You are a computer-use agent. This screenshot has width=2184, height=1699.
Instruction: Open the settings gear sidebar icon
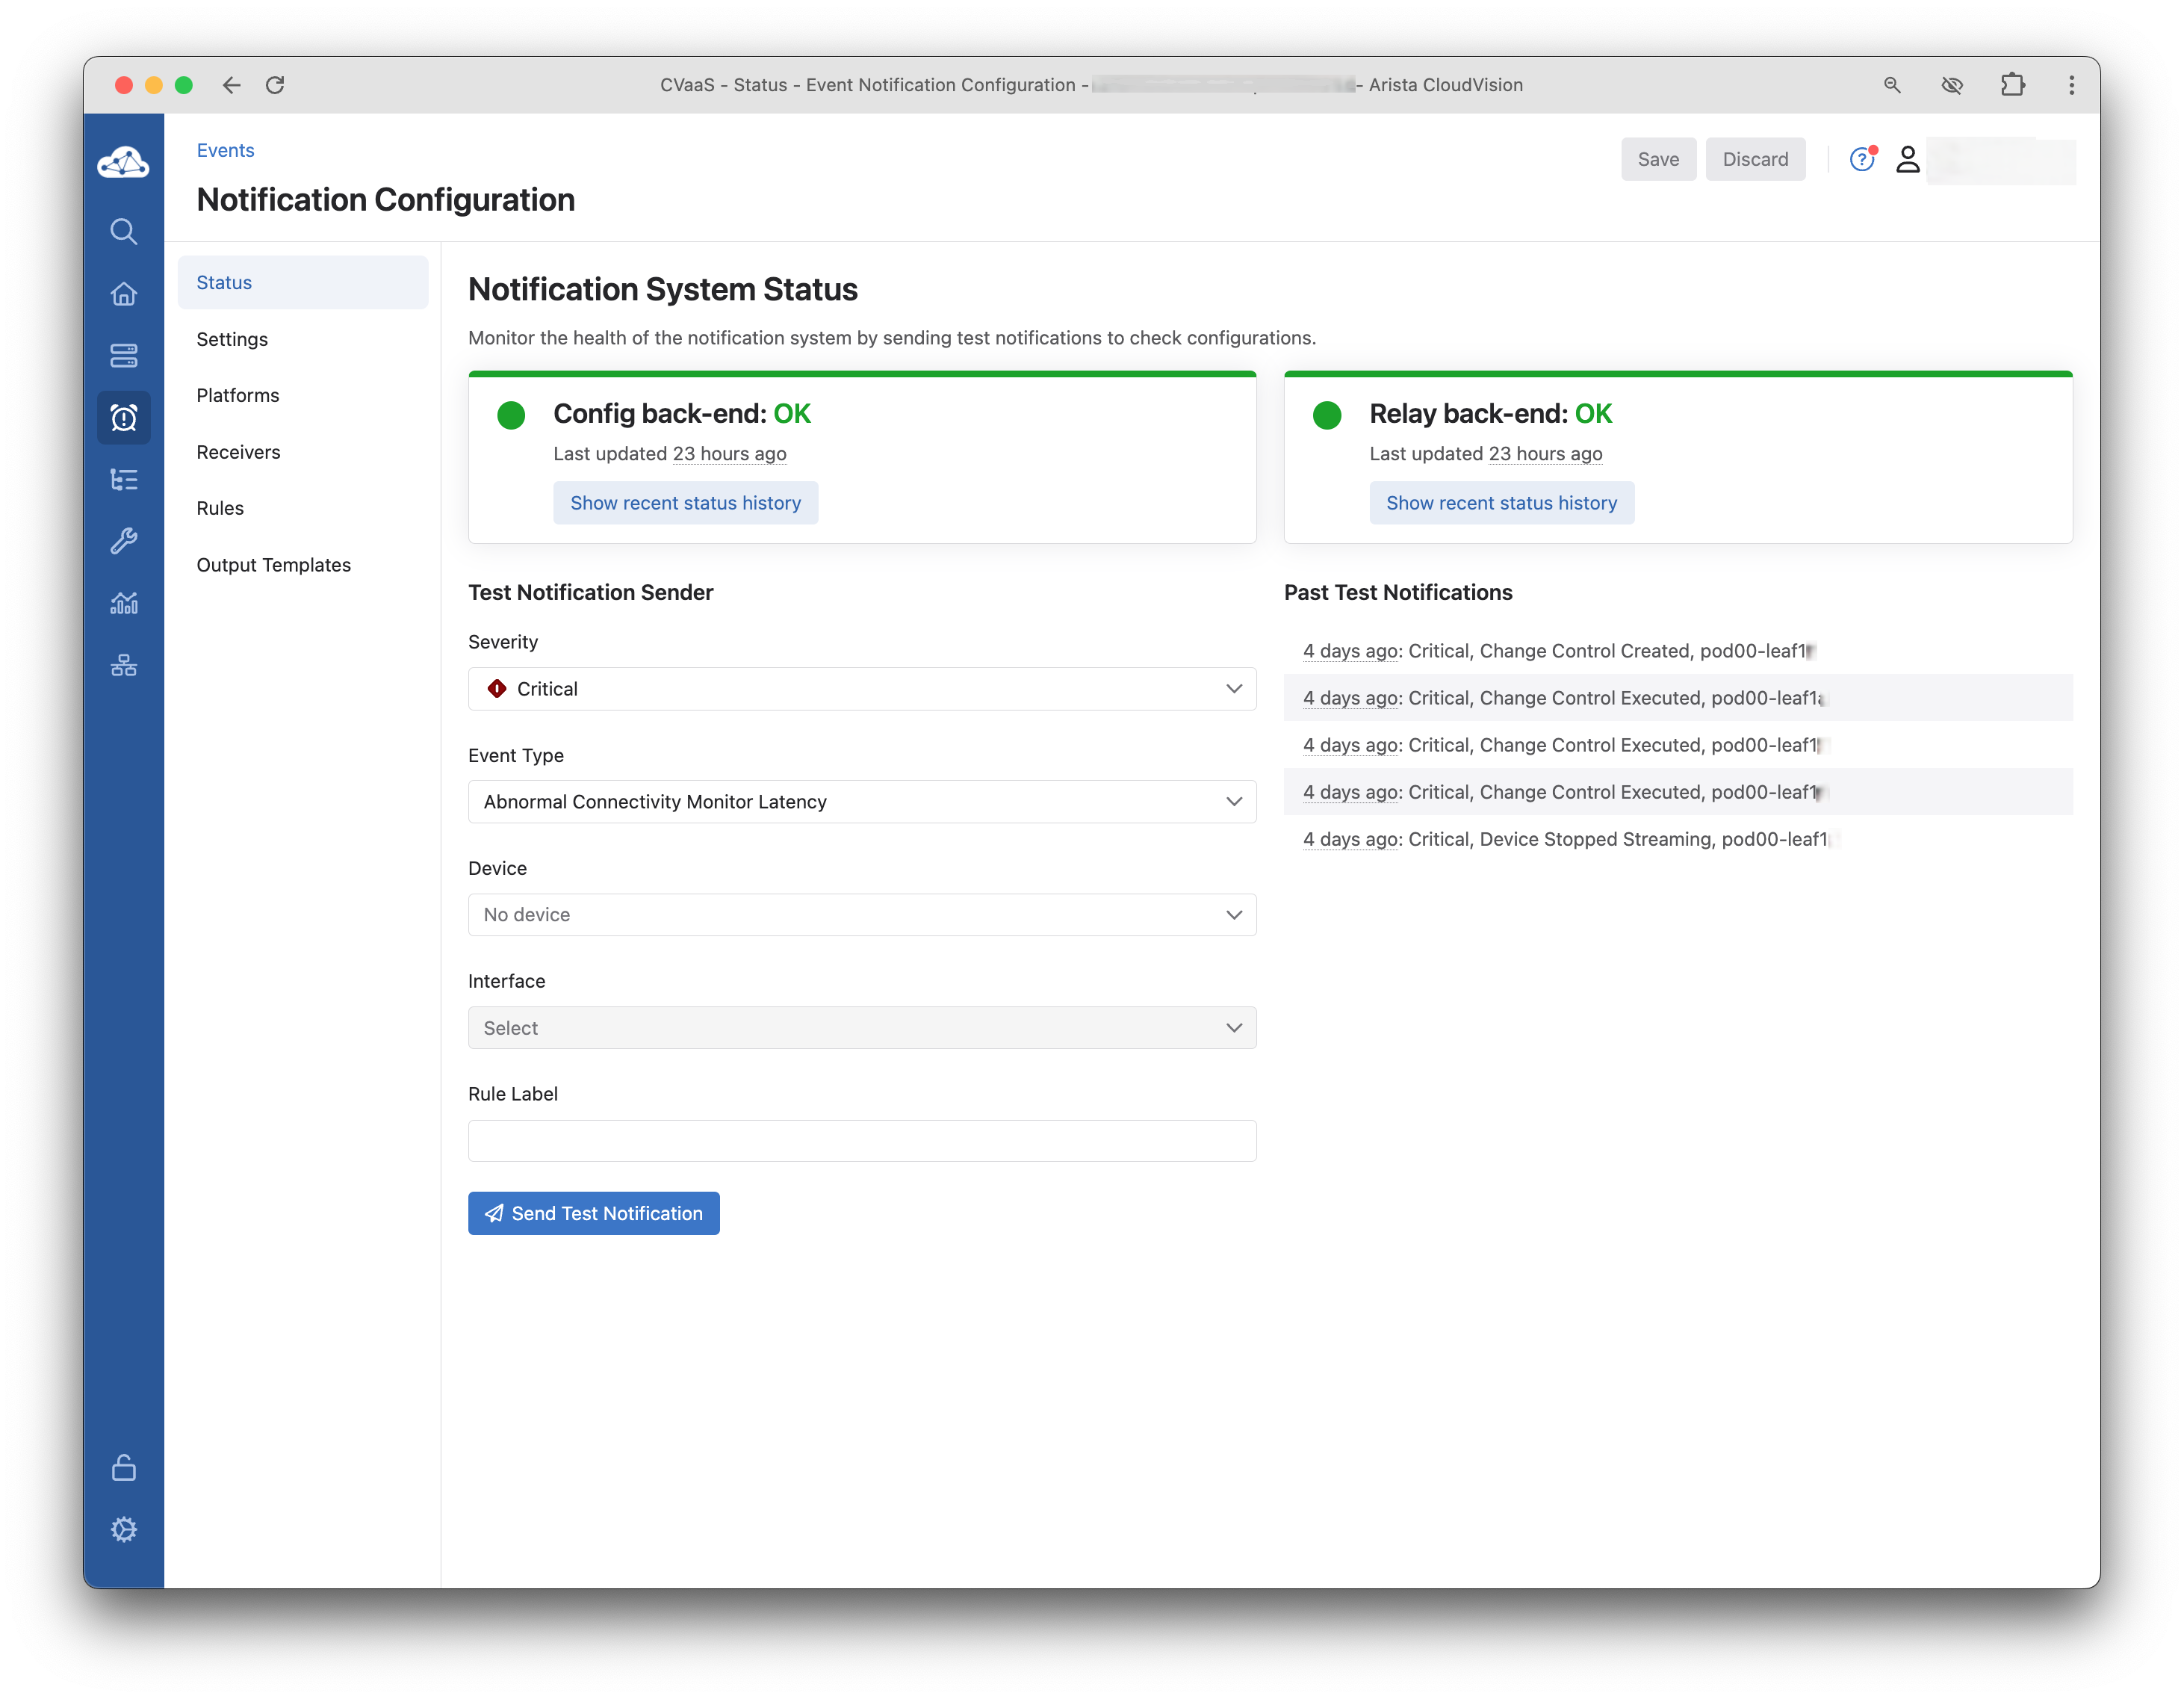[123, 1529]
